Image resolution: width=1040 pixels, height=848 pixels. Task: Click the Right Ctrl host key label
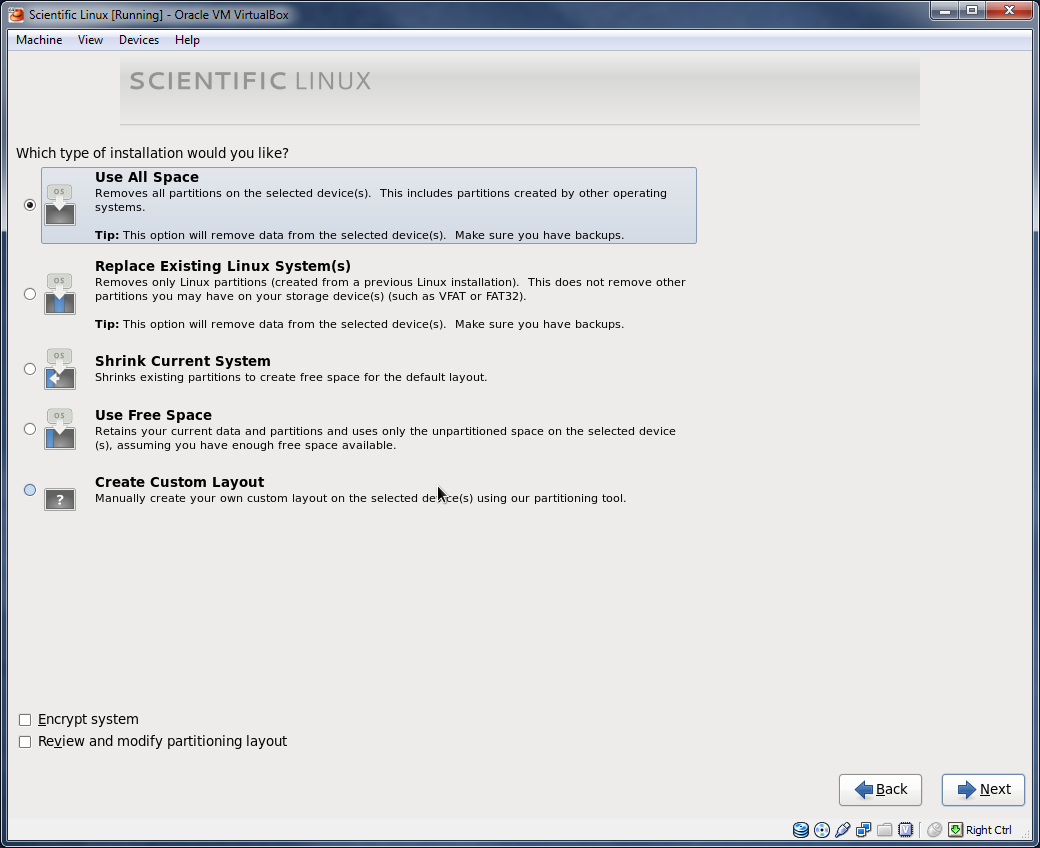pyautogui.click(x=988, y=830)
